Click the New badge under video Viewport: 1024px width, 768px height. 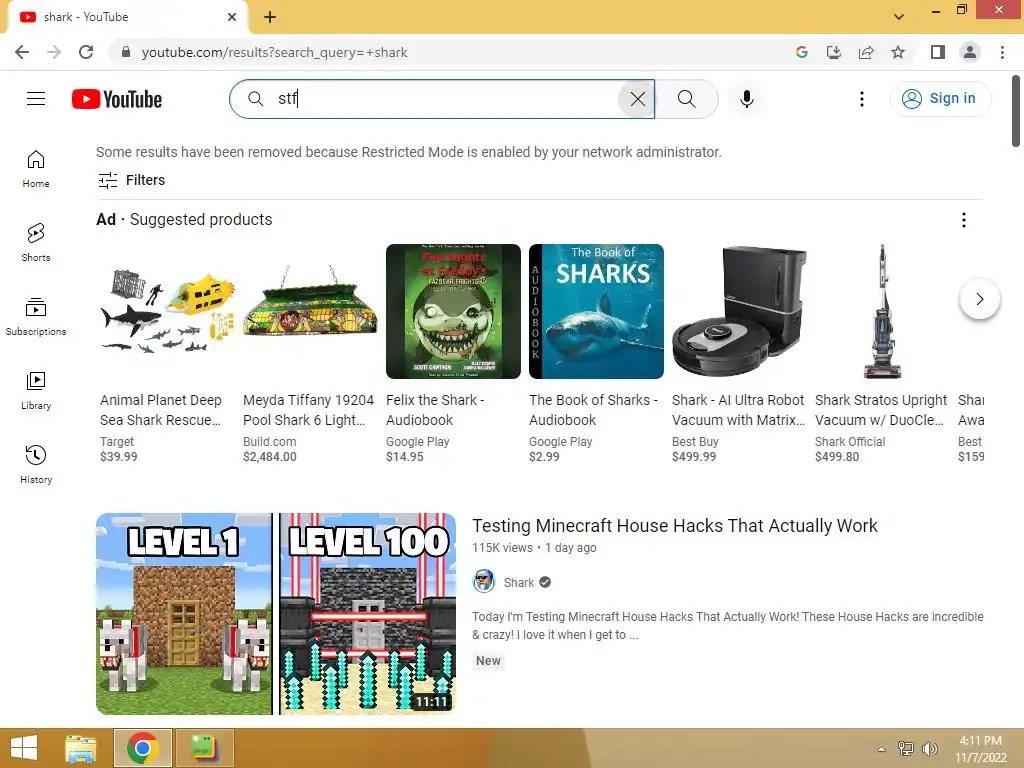click(x=488, y=661)
